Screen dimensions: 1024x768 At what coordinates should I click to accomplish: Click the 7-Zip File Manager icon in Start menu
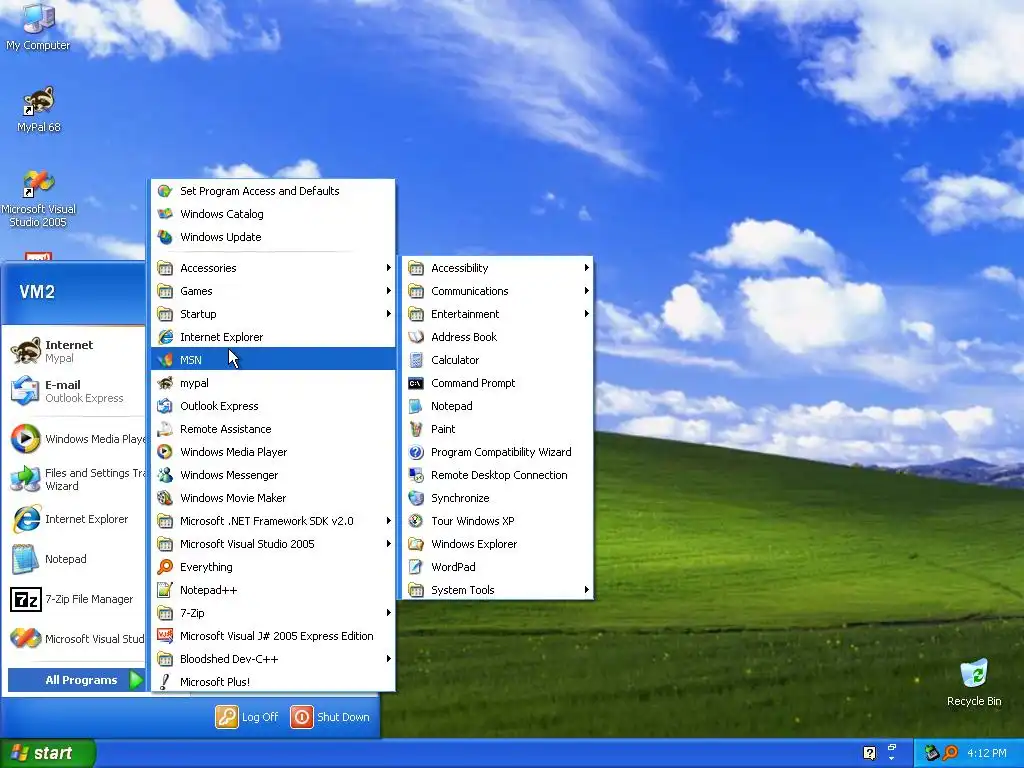pos(26,599)
